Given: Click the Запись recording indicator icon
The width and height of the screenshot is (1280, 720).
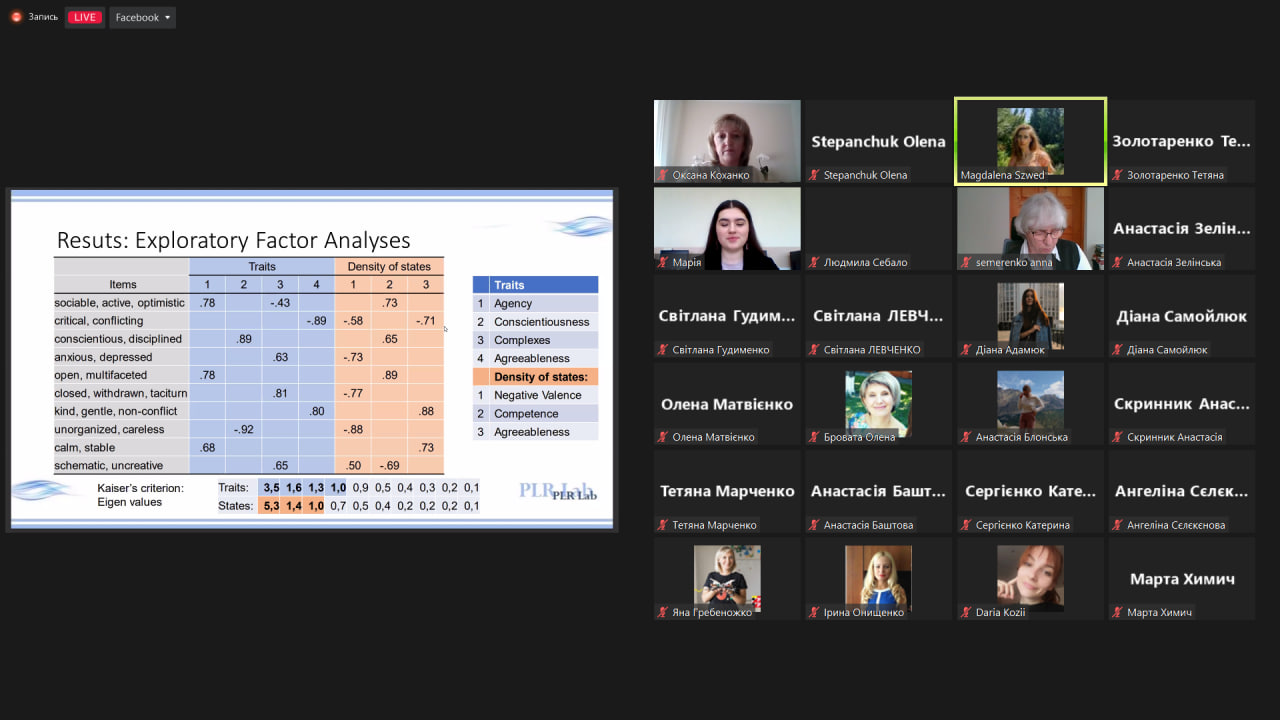Looking at the screenshot, I should click(16, 17).
